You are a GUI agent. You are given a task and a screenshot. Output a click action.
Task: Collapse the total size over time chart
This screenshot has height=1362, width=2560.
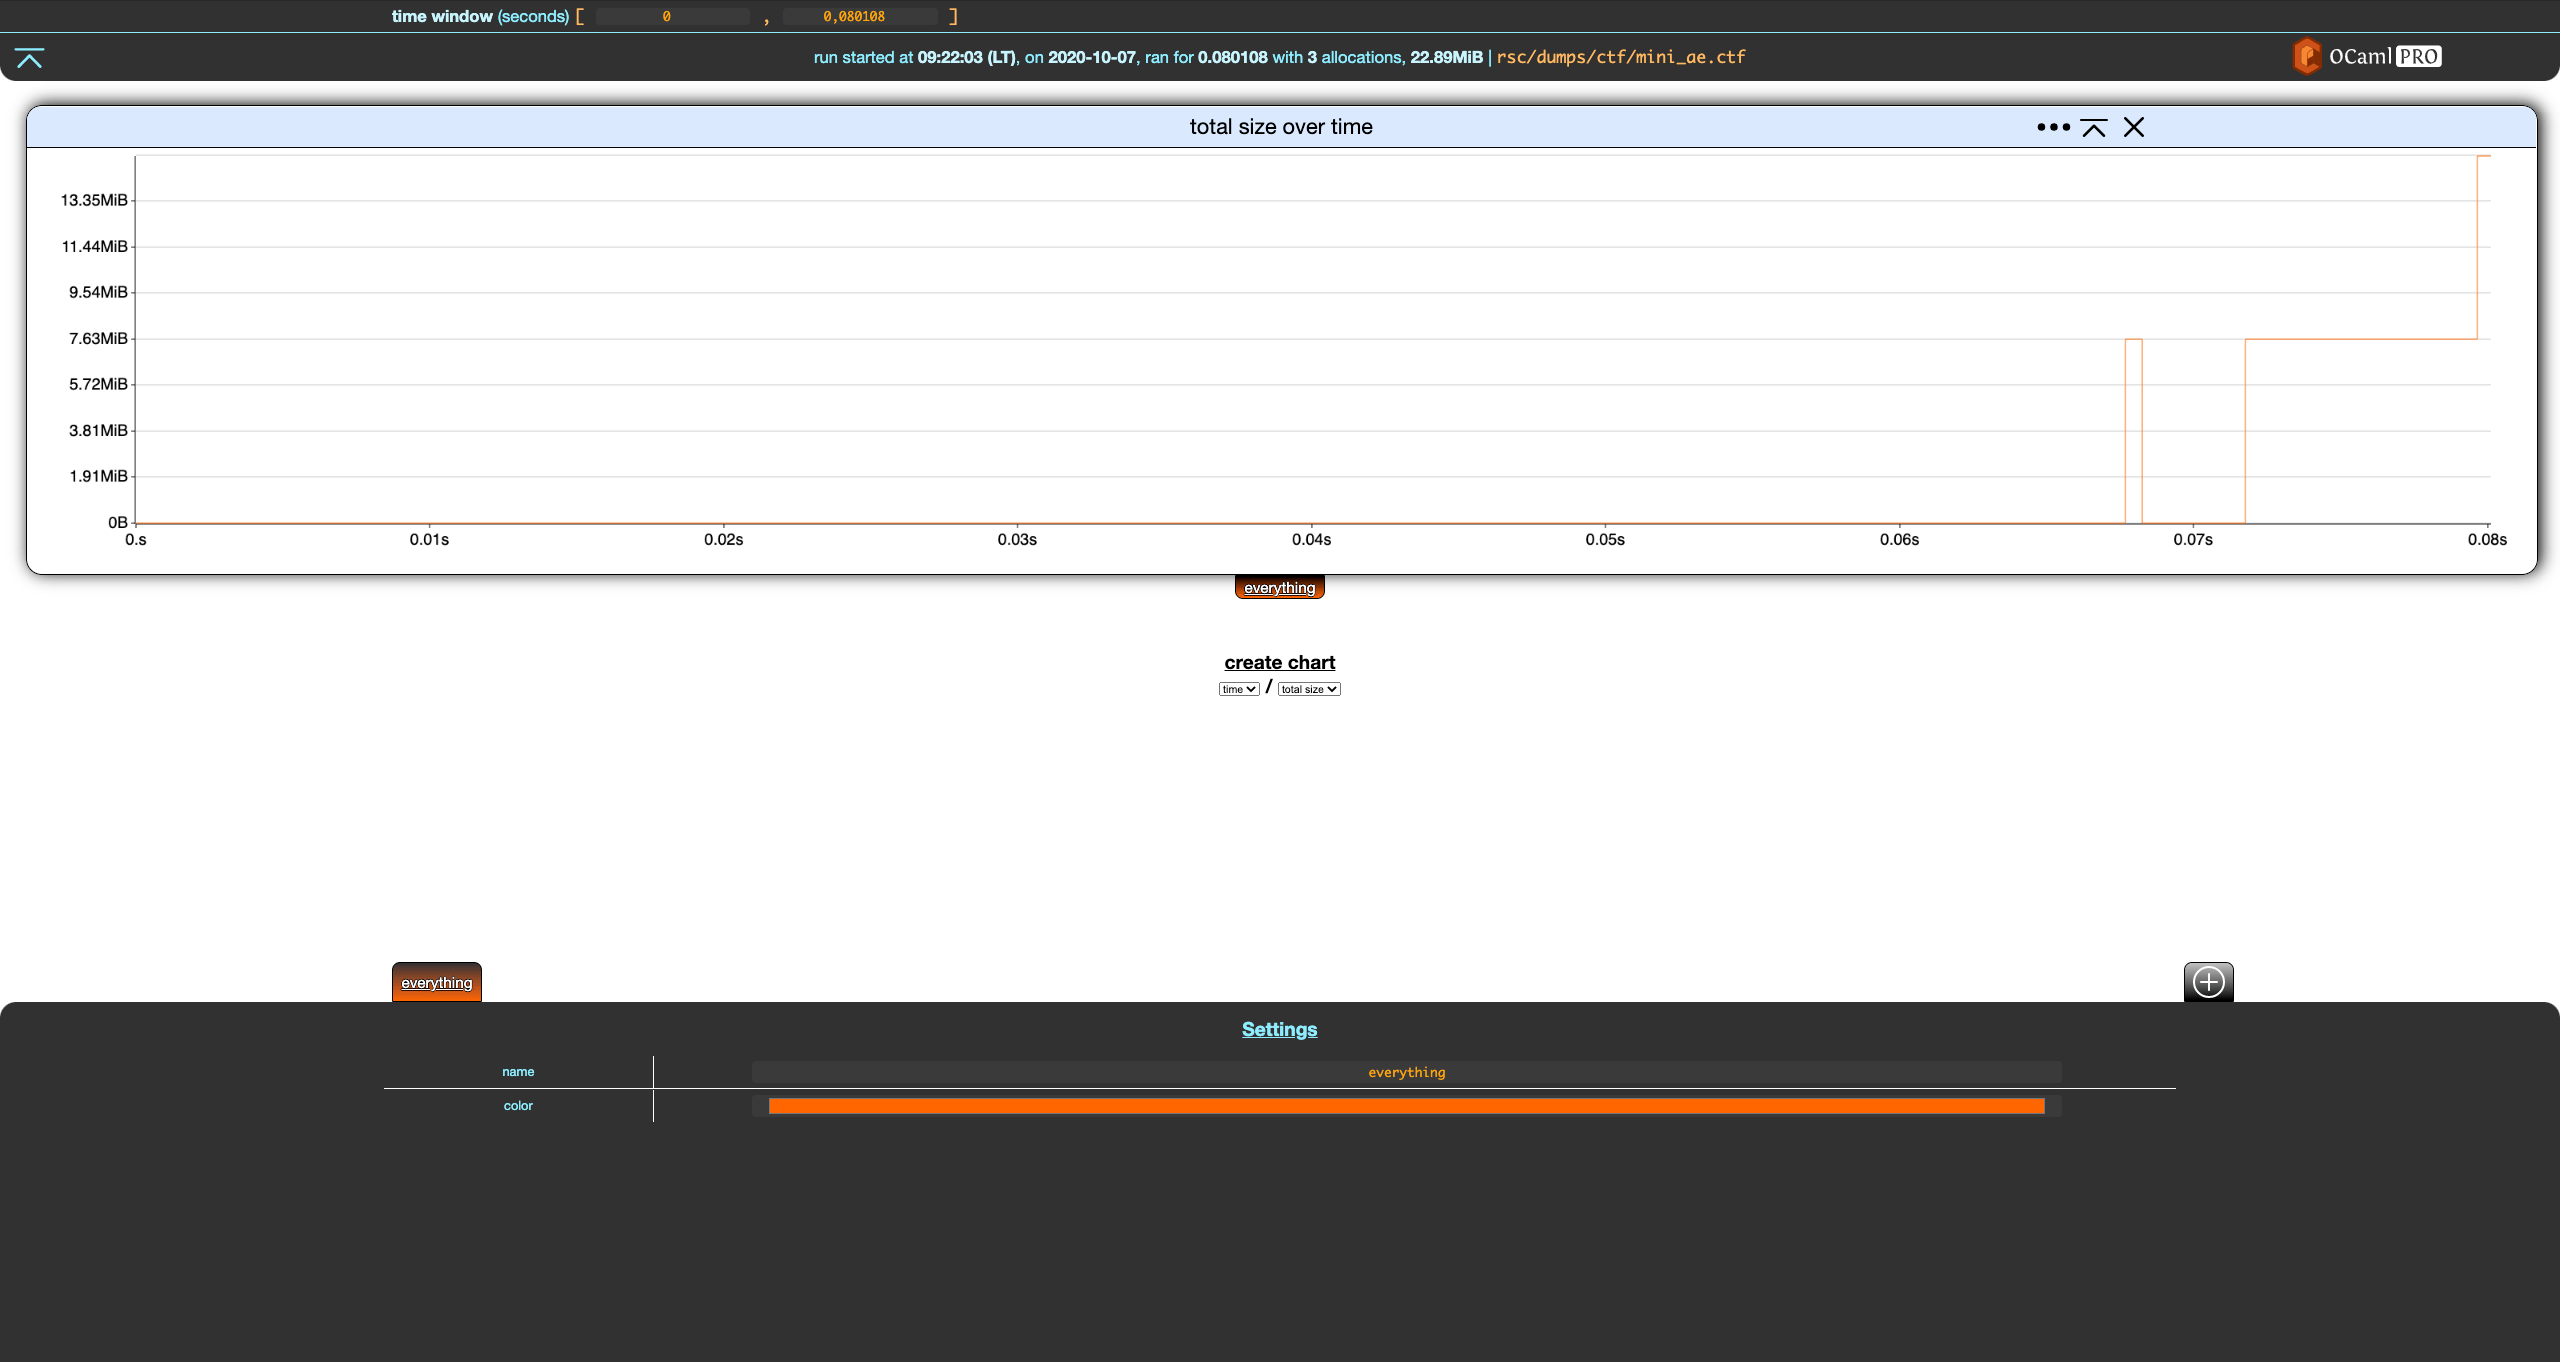coord(2094,127)
